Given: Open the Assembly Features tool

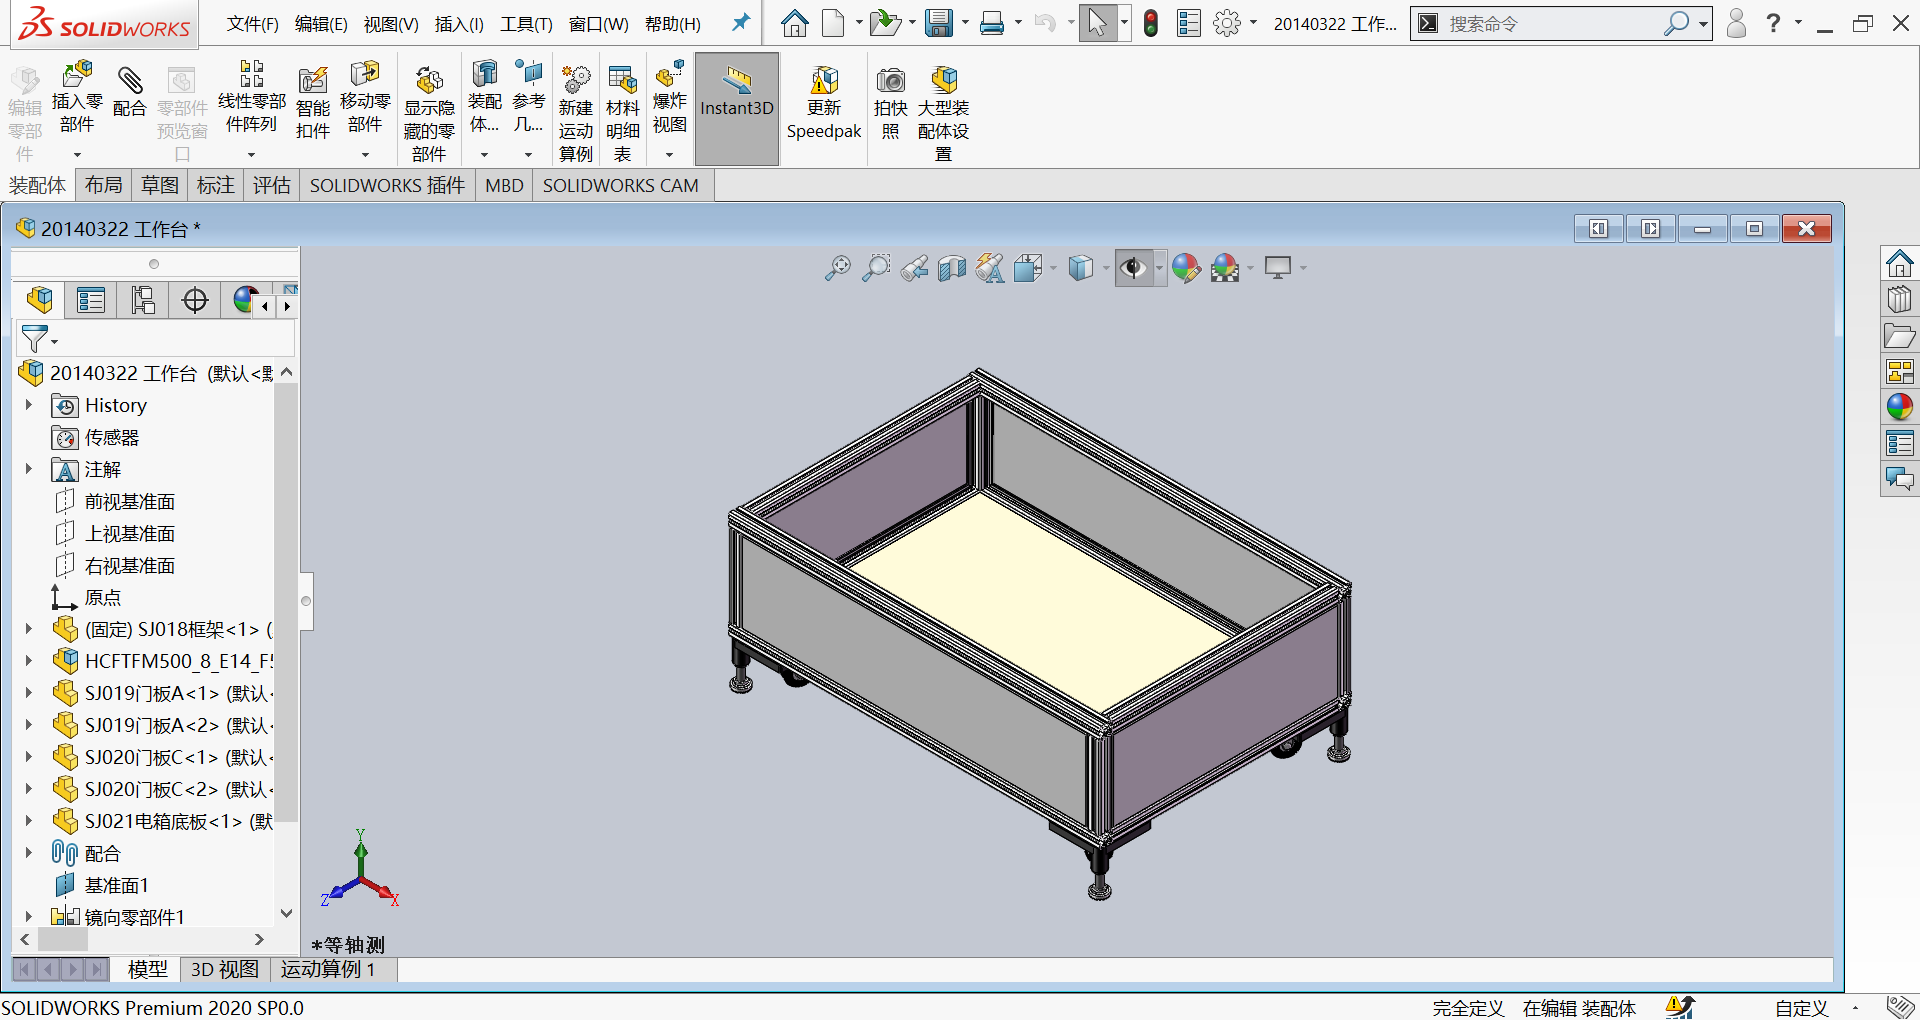Looking at the screenshot, I should coord(485,98).
